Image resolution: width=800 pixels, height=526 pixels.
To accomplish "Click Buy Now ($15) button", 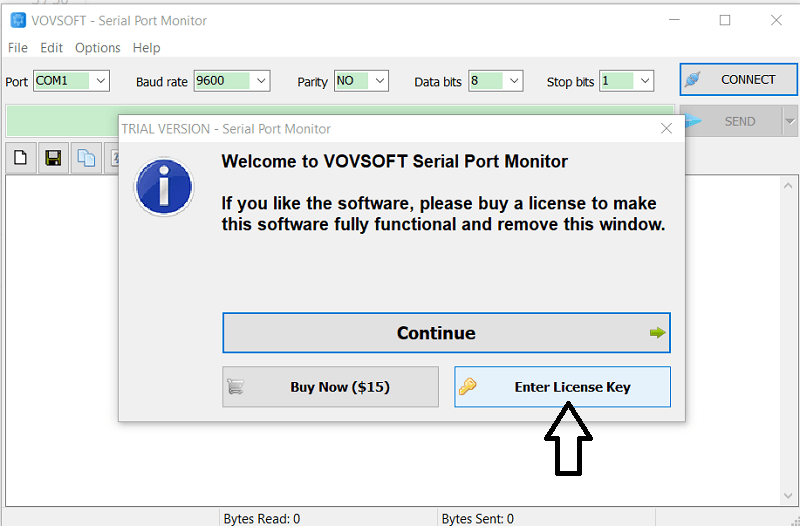I will 330,387.
